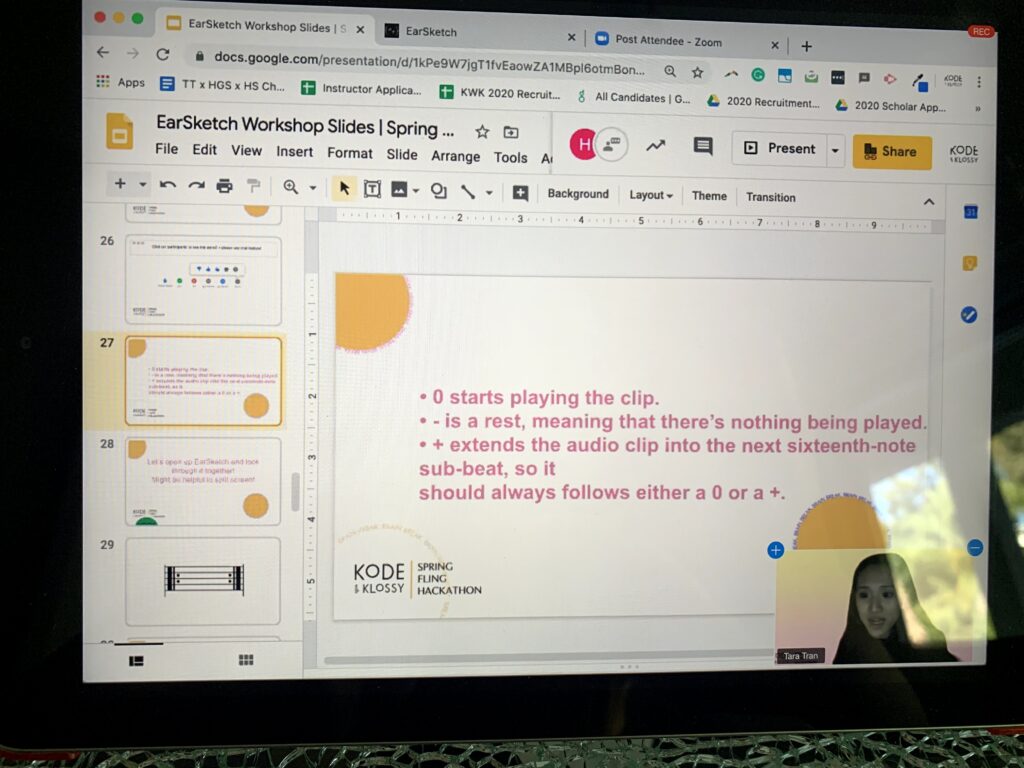Click the browser back arrow
Image resolution: width=1024 pixels, height=768 pixels.
tap(103, 52)
